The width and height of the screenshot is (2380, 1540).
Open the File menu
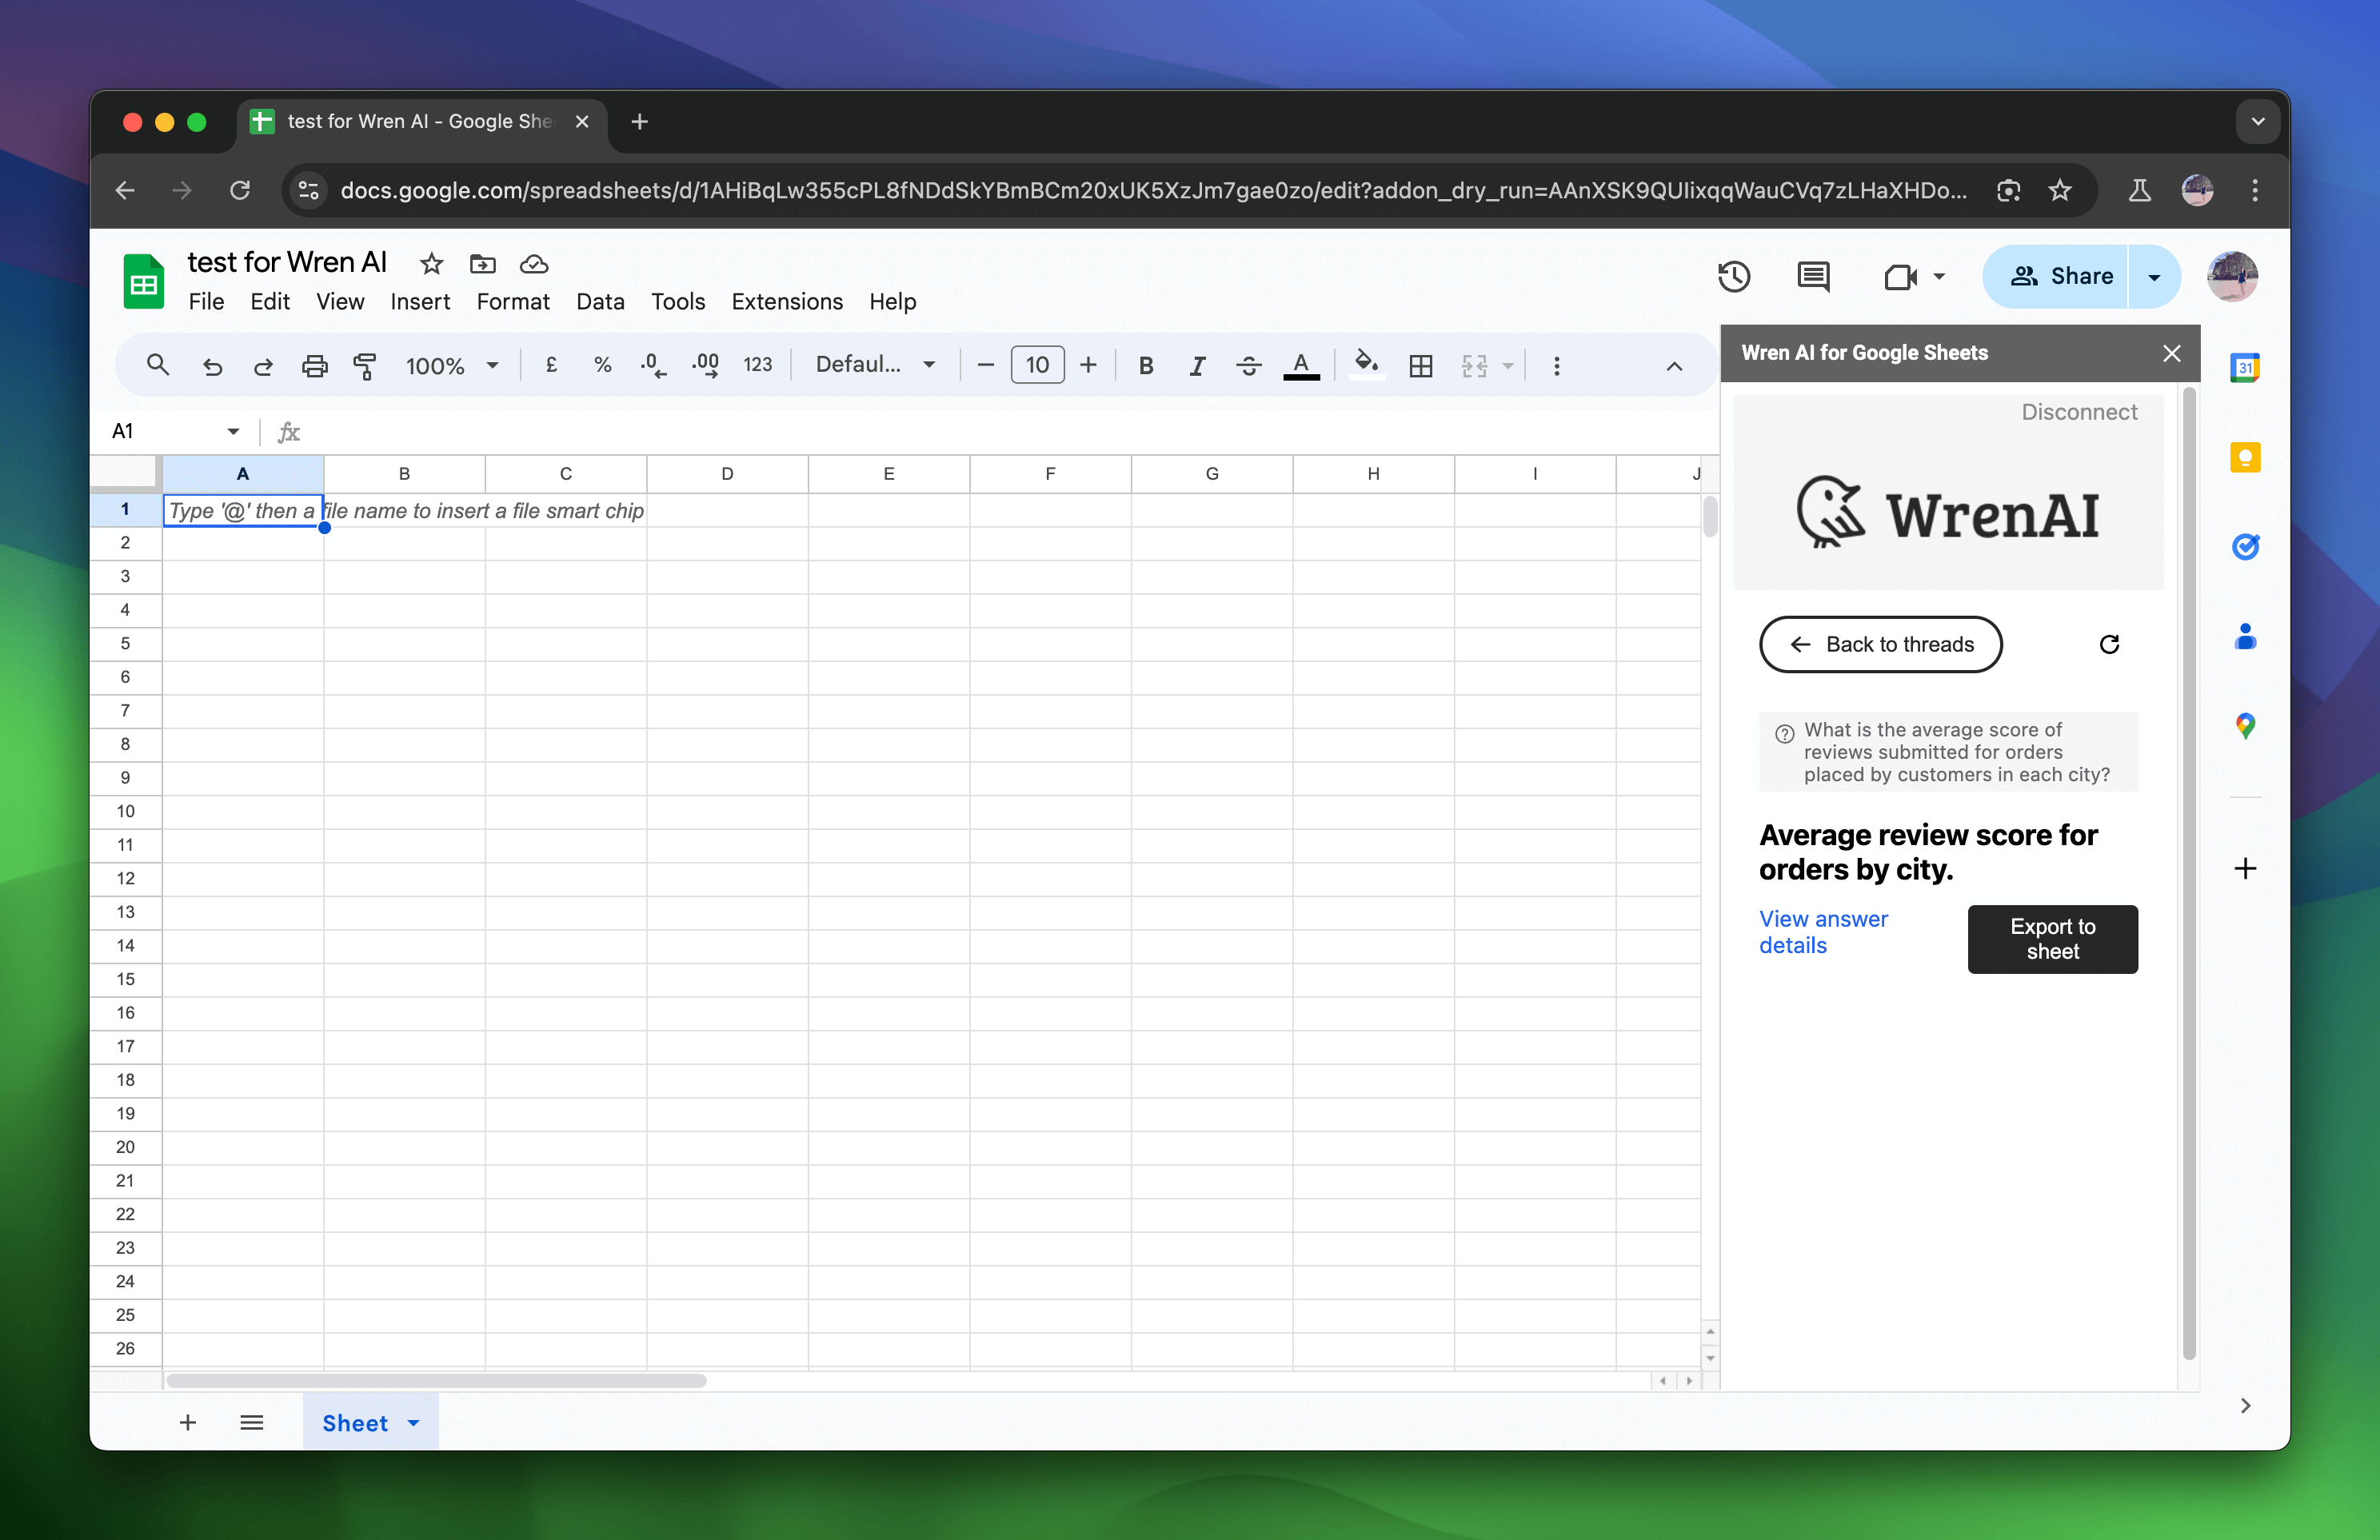coord(206,301)
